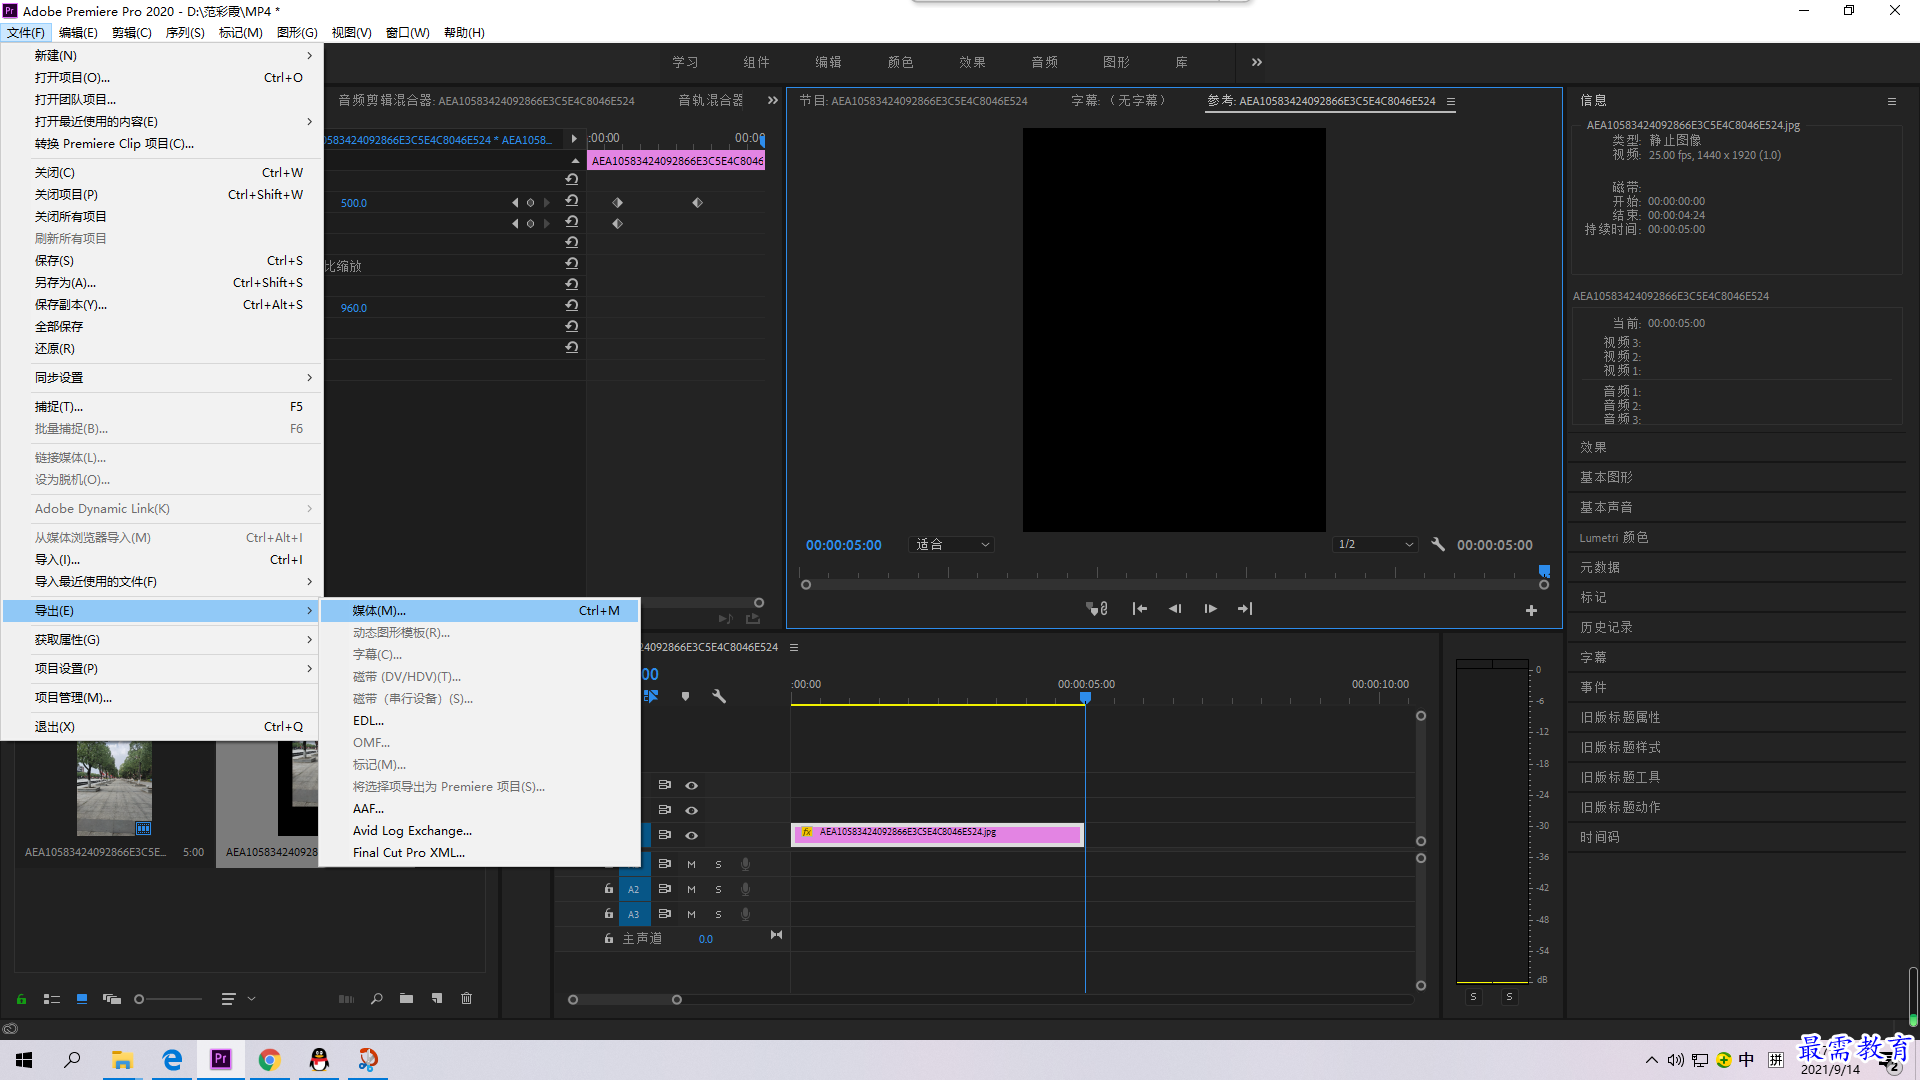Reset the 500.0 parameter with its reset arrow
Image resolution: width=1920 pixels, height=1080 pixels.
tap(571, 201)
